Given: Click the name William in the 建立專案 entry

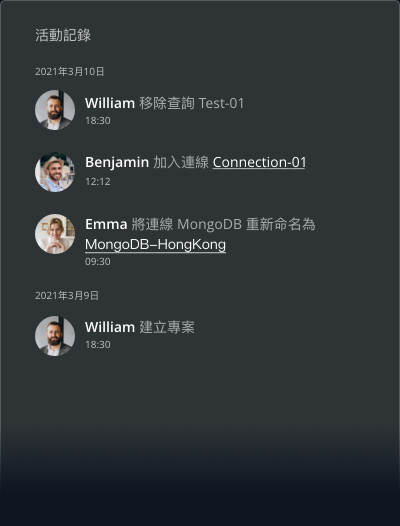Looking at the screenshot, I should point(110,327).
